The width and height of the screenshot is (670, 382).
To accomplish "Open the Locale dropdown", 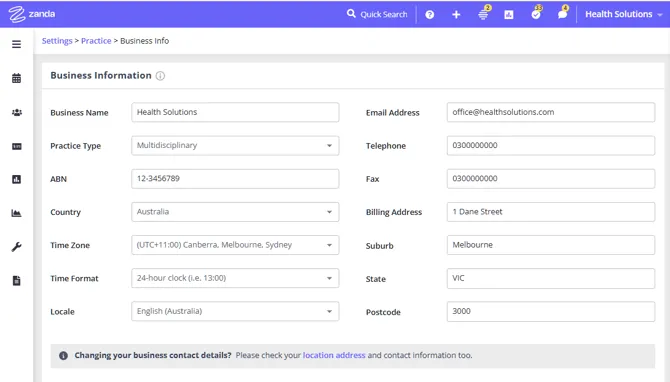I will 235,311.
